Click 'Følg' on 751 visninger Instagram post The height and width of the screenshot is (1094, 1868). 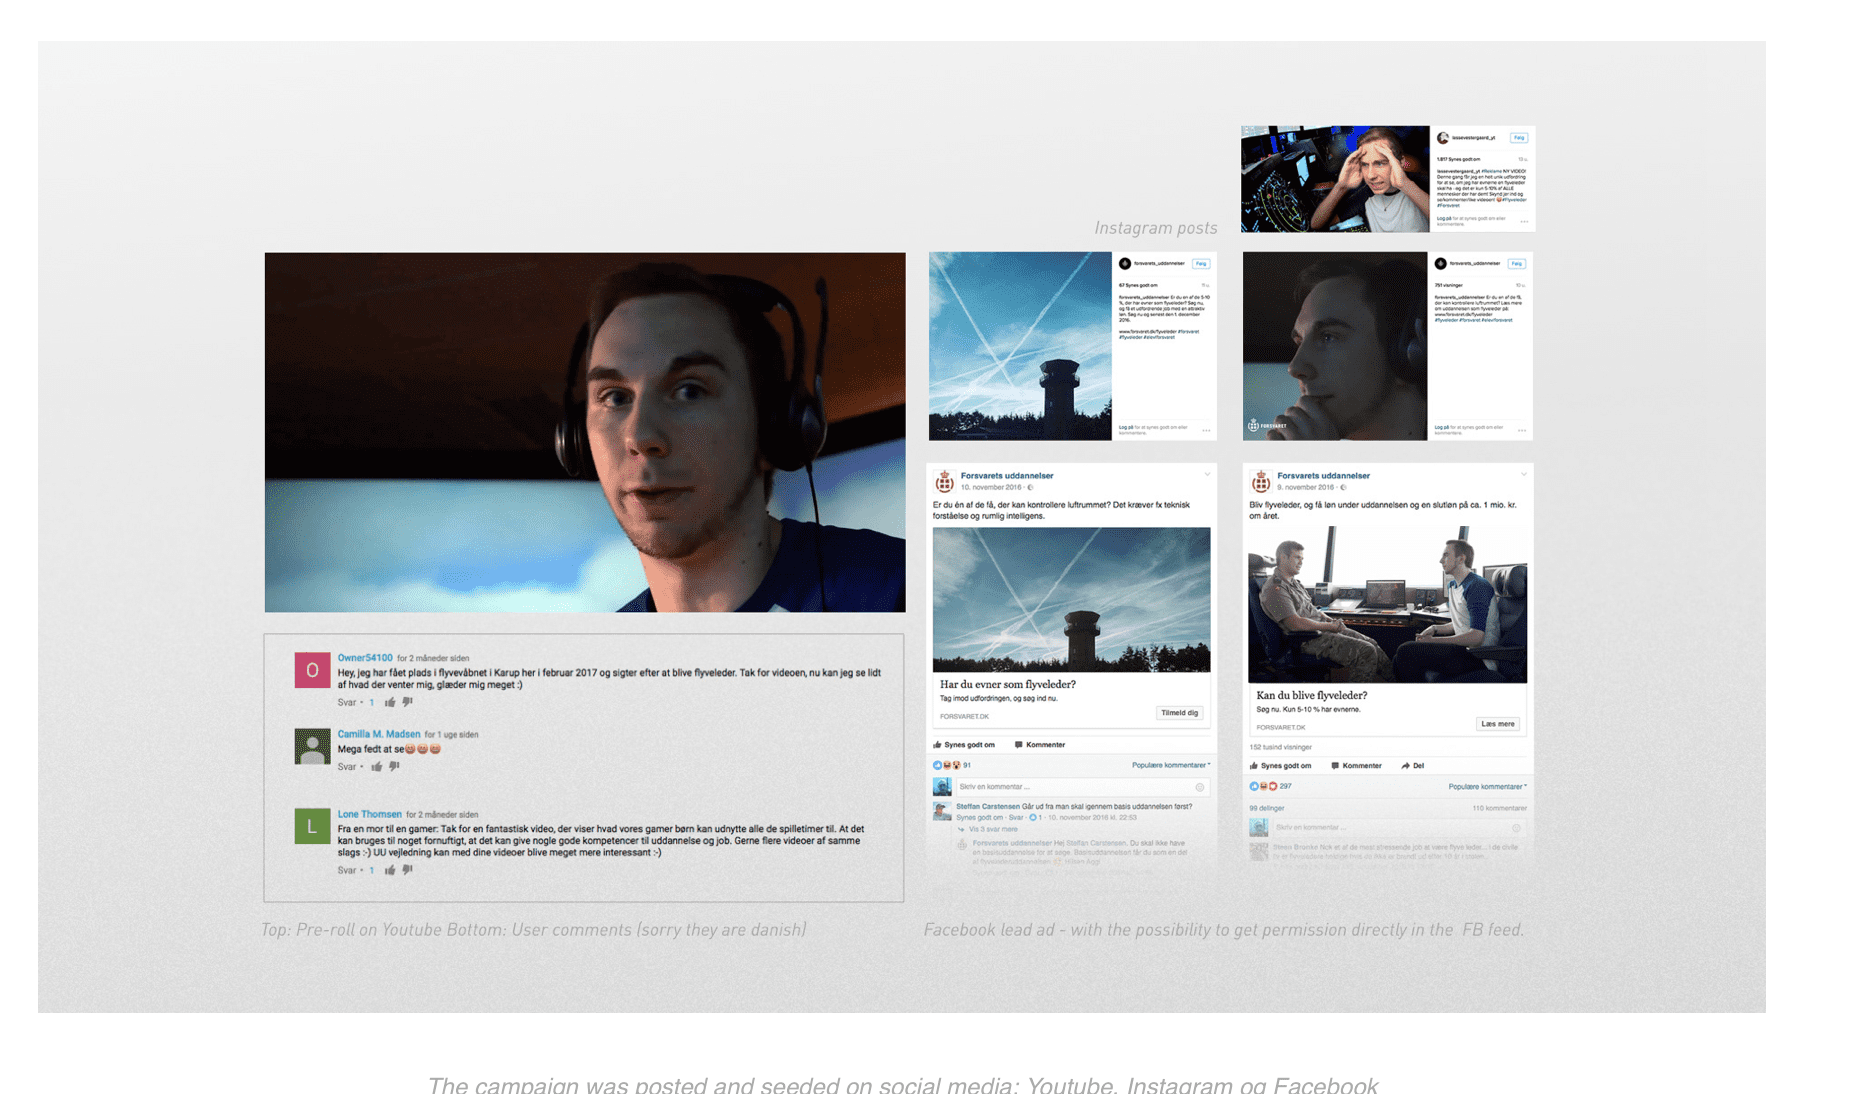pos(1517,264)
